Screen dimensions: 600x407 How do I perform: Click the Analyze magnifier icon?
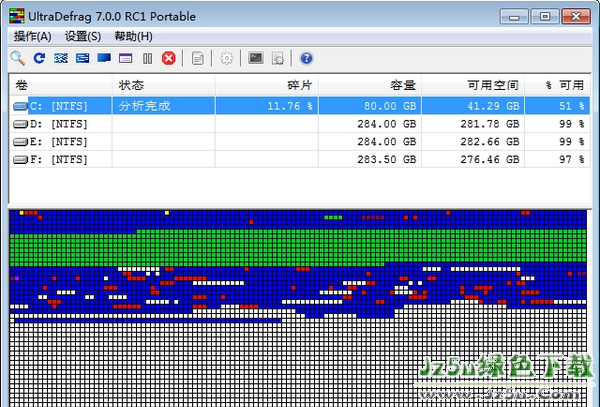[18, 58]
